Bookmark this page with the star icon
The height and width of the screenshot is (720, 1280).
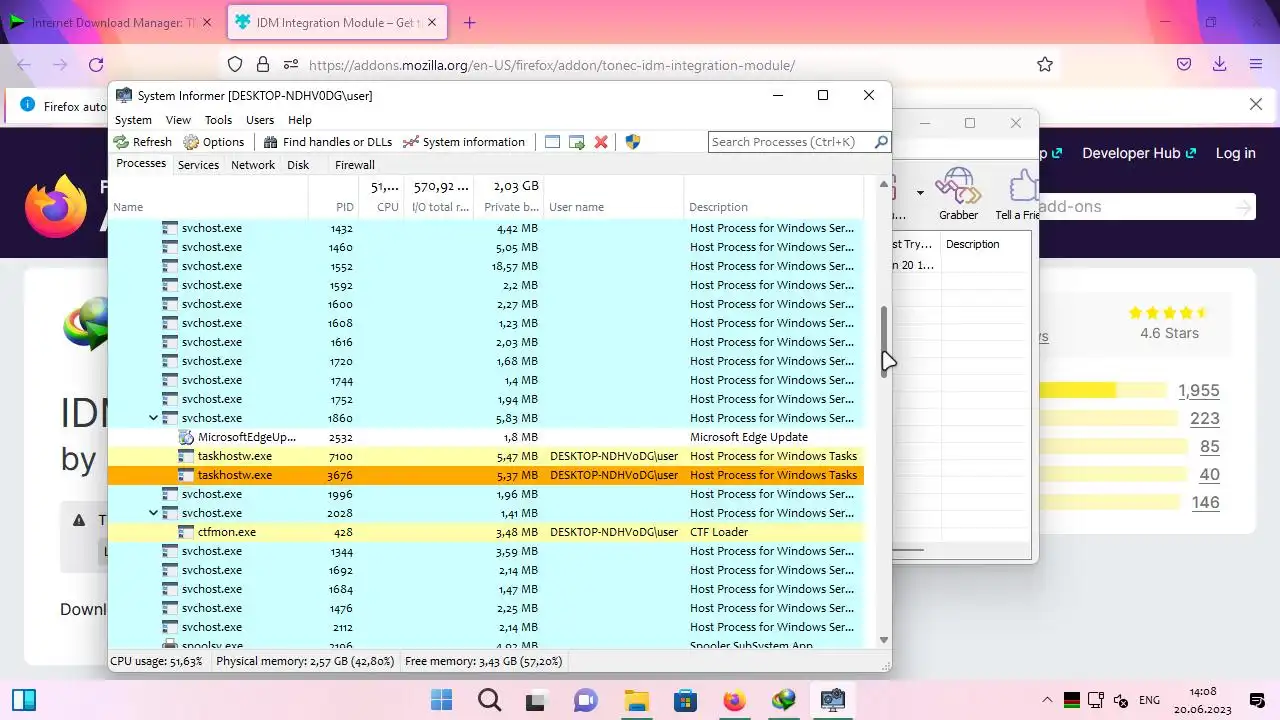click(1045, 65)
